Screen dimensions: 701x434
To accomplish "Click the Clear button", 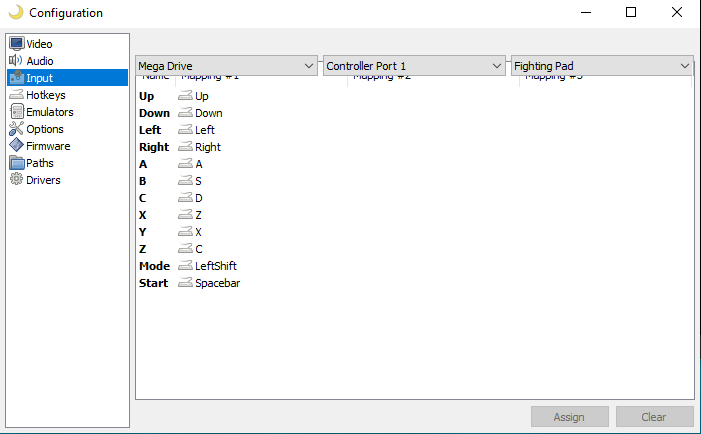I will coord(655,417).
